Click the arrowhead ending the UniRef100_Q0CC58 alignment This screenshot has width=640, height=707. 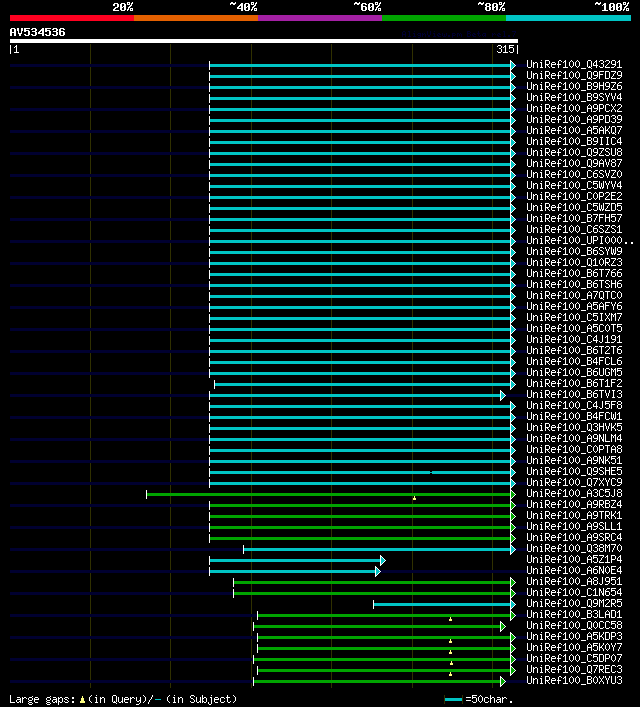click(503, 627)
